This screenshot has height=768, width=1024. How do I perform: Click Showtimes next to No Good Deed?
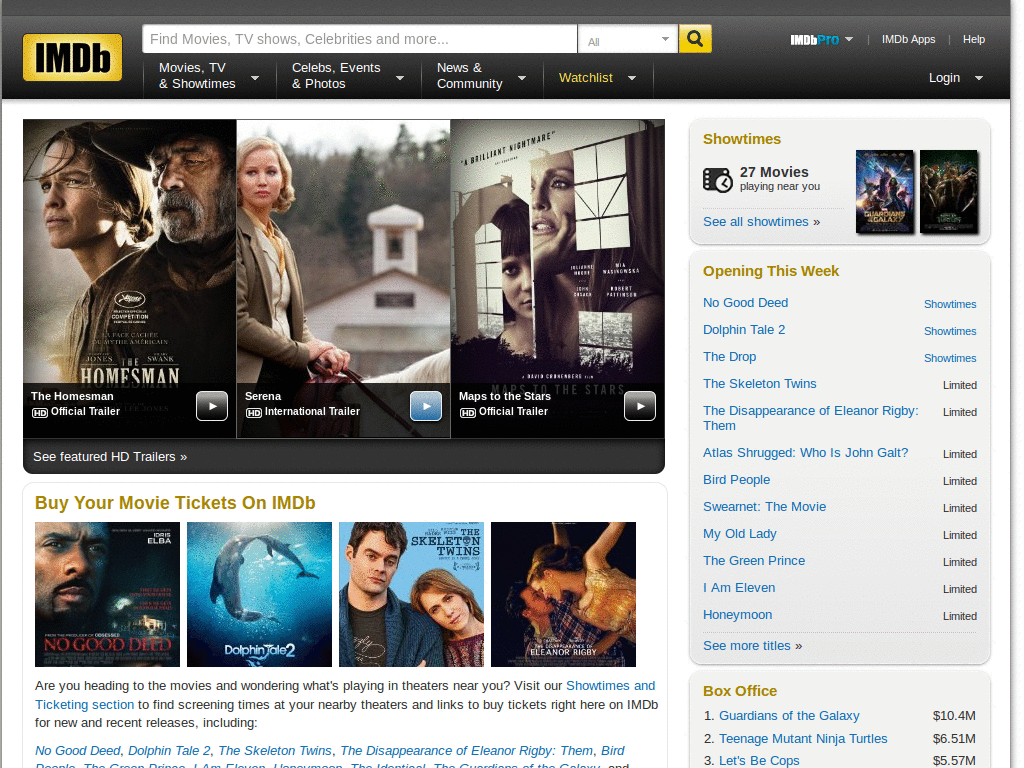pyautogui.click(x=950, y=304)
